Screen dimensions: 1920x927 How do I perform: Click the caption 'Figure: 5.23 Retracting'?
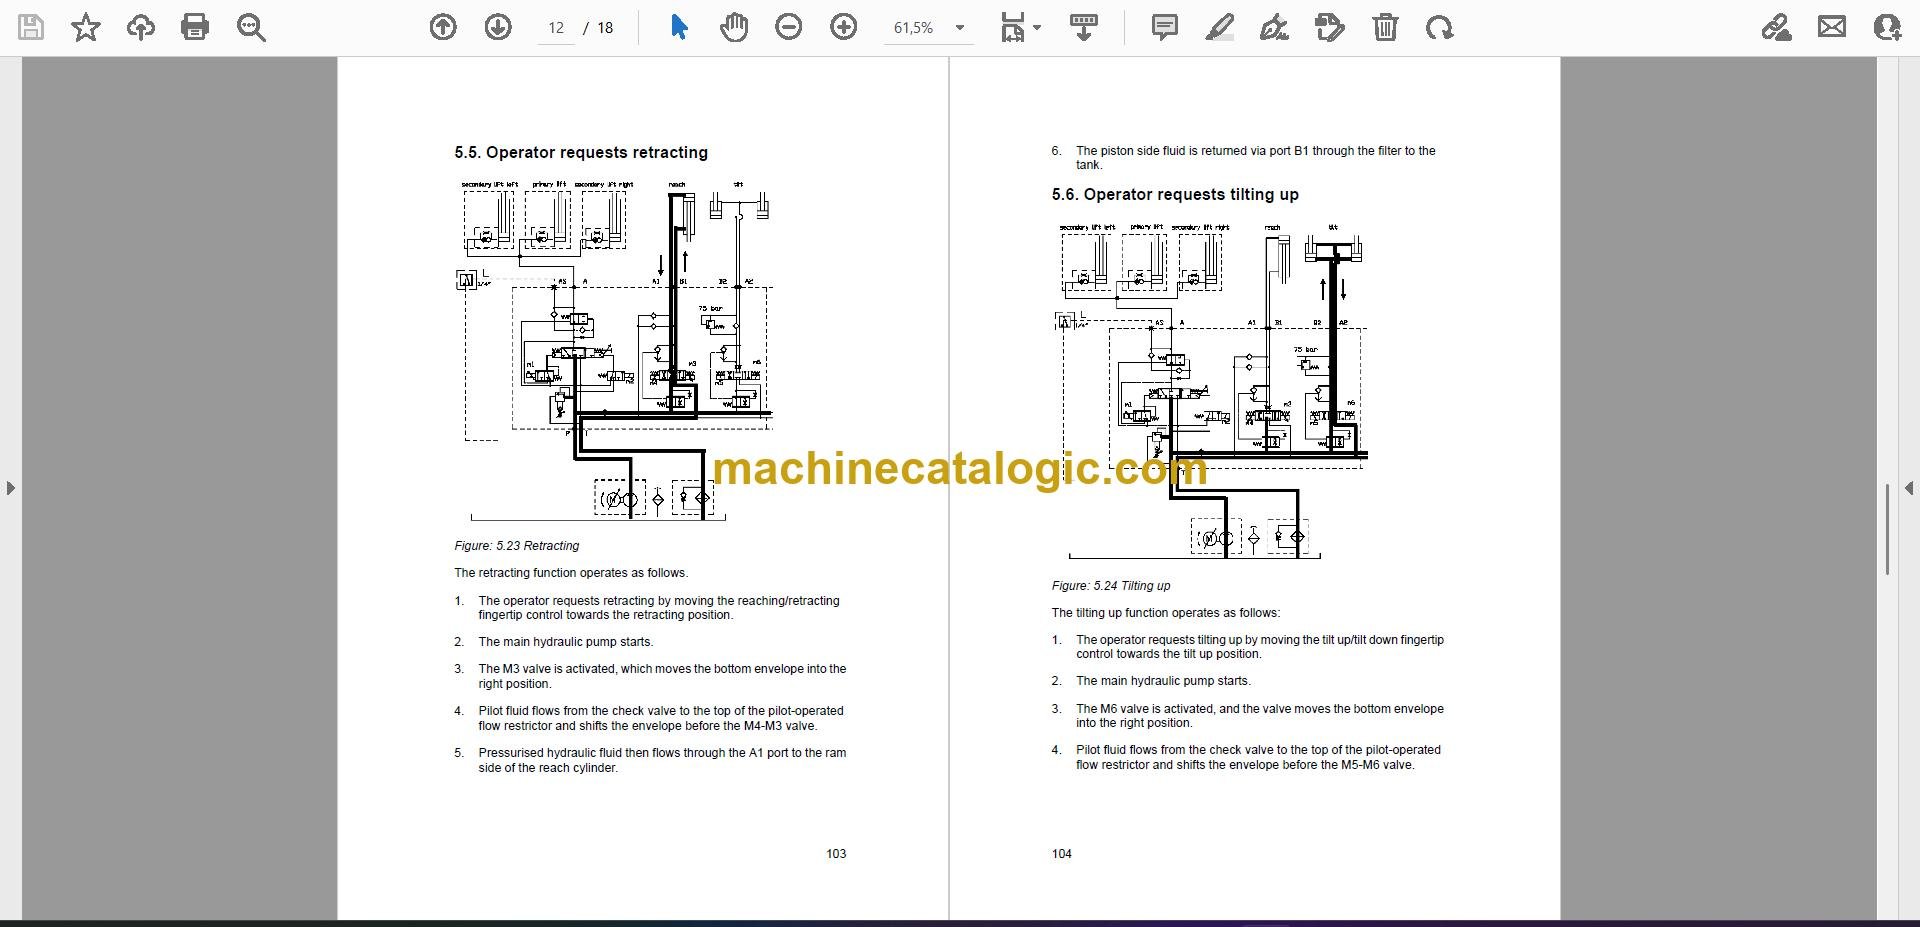pos(517,546)
